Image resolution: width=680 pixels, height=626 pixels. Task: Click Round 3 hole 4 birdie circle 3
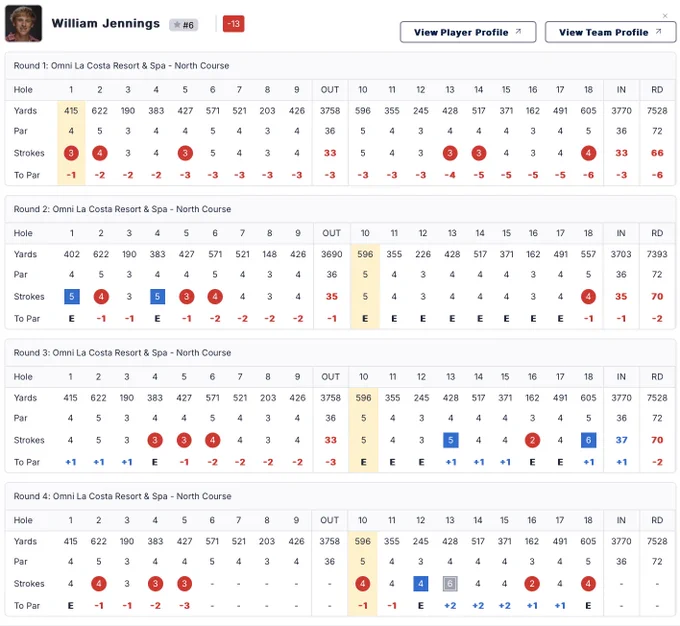[155, 440]
